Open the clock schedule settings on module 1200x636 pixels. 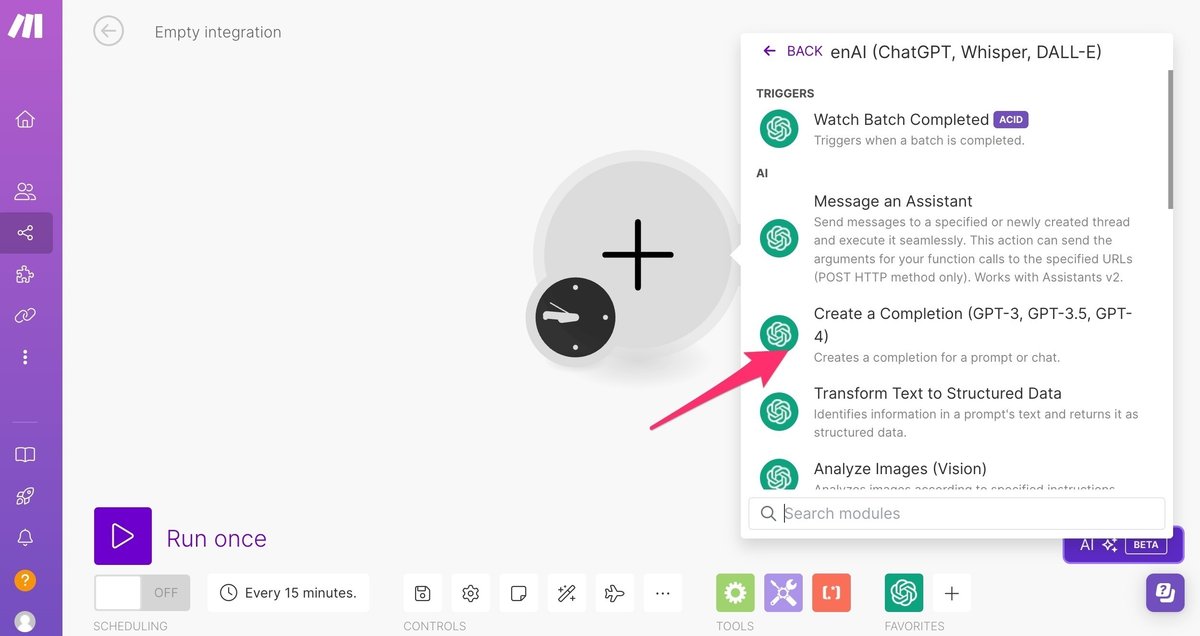[x=575, y=317]
